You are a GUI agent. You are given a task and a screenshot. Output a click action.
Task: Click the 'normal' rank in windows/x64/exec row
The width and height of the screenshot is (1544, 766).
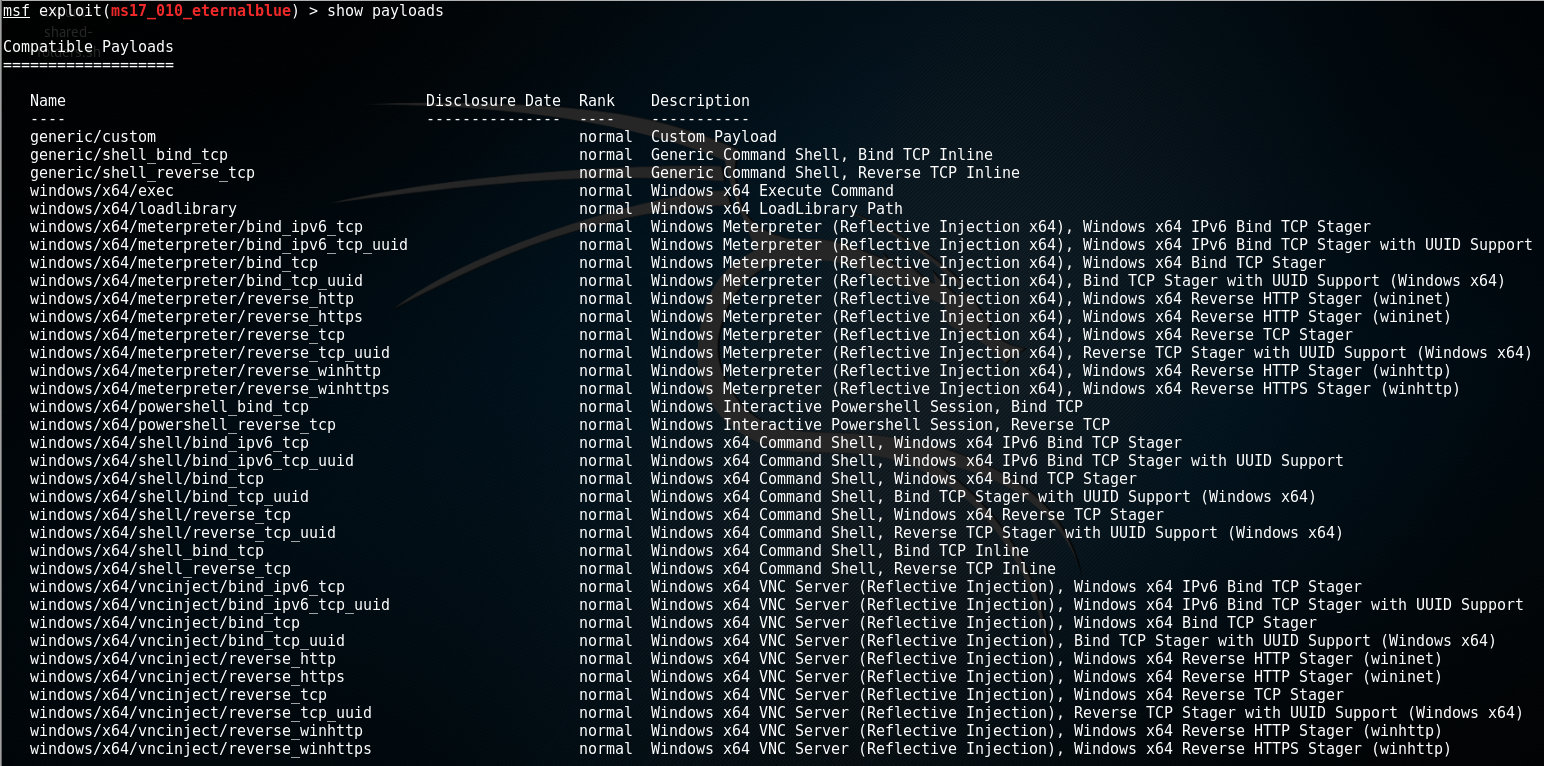point(606,191)
